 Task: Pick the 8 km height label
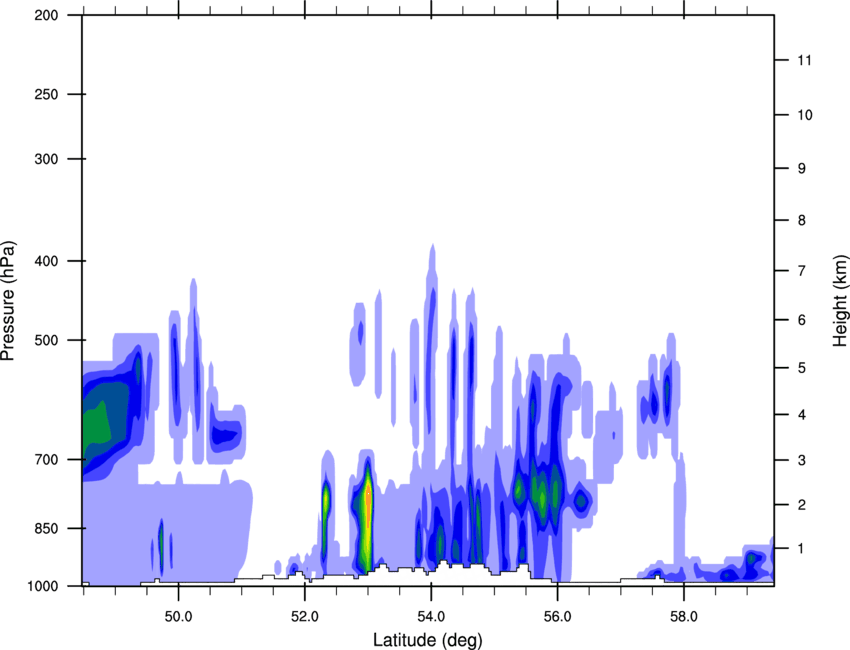coord(802,220)
